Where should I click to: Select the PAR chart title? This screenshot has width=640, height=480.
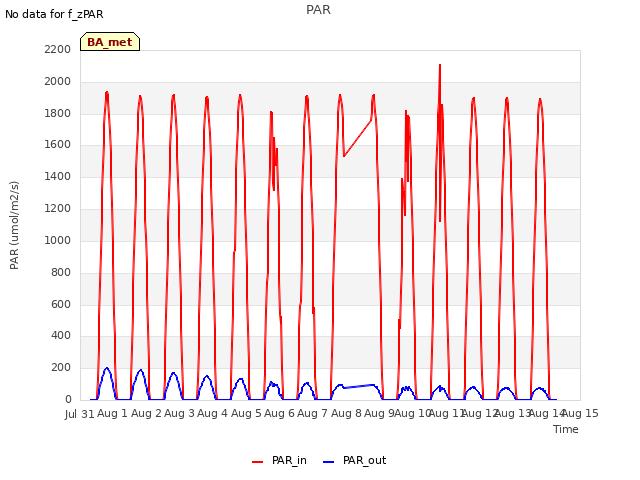[x=318, y=10]
